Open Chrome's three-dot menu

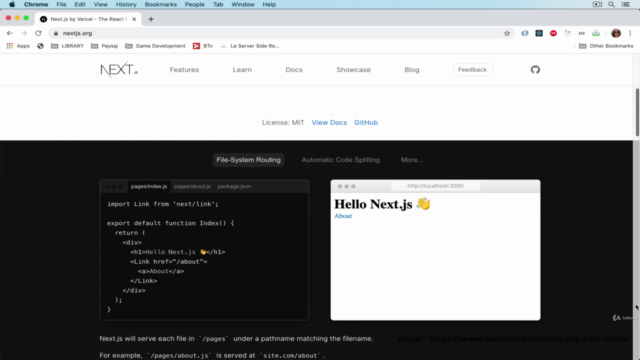pos(630,33)
